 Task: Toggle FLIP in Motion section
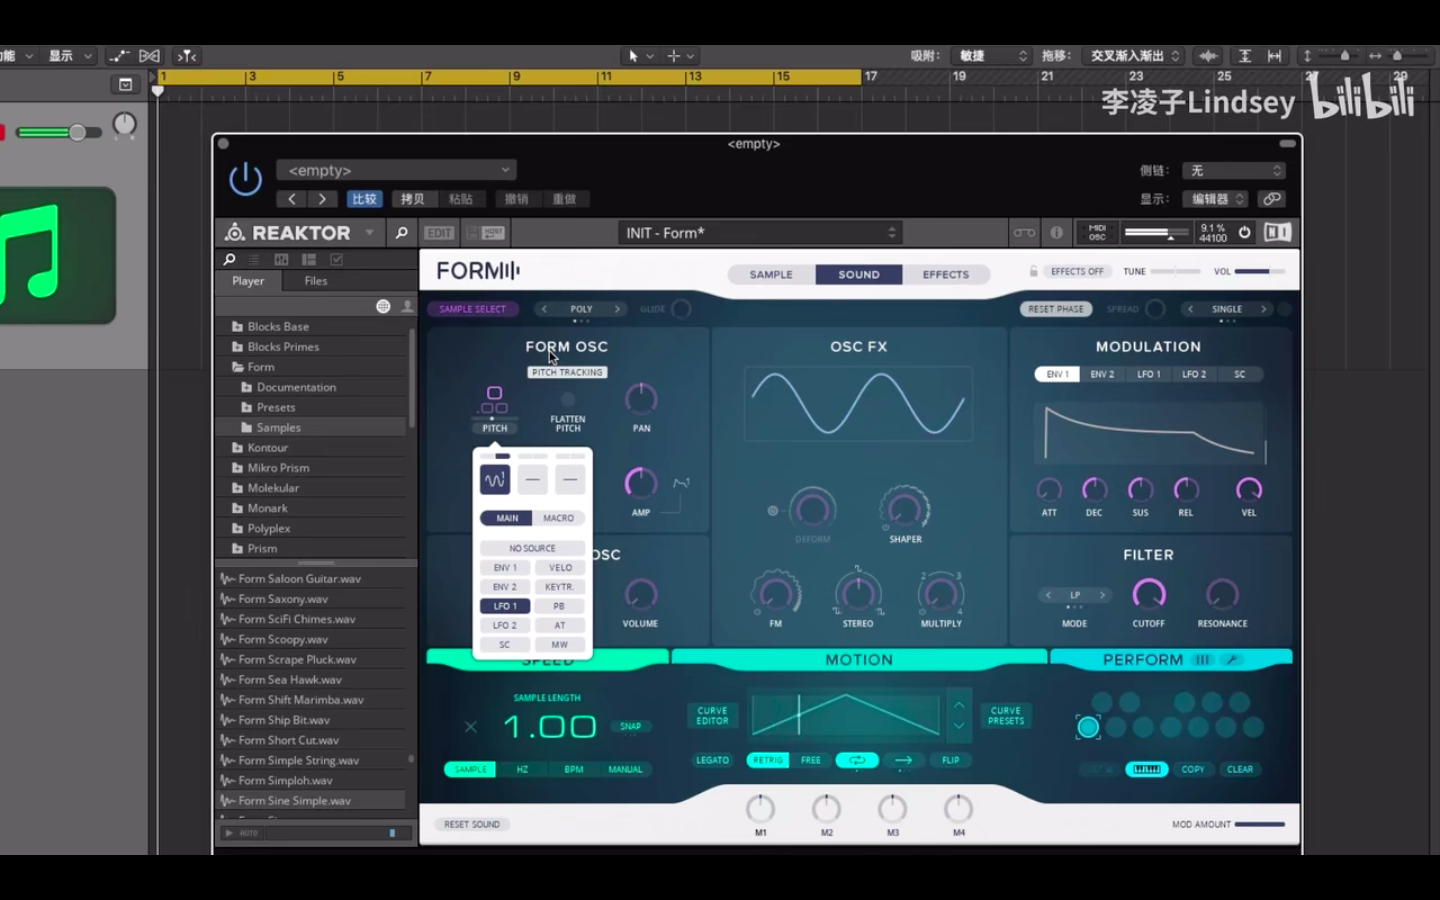pos(950,760)
